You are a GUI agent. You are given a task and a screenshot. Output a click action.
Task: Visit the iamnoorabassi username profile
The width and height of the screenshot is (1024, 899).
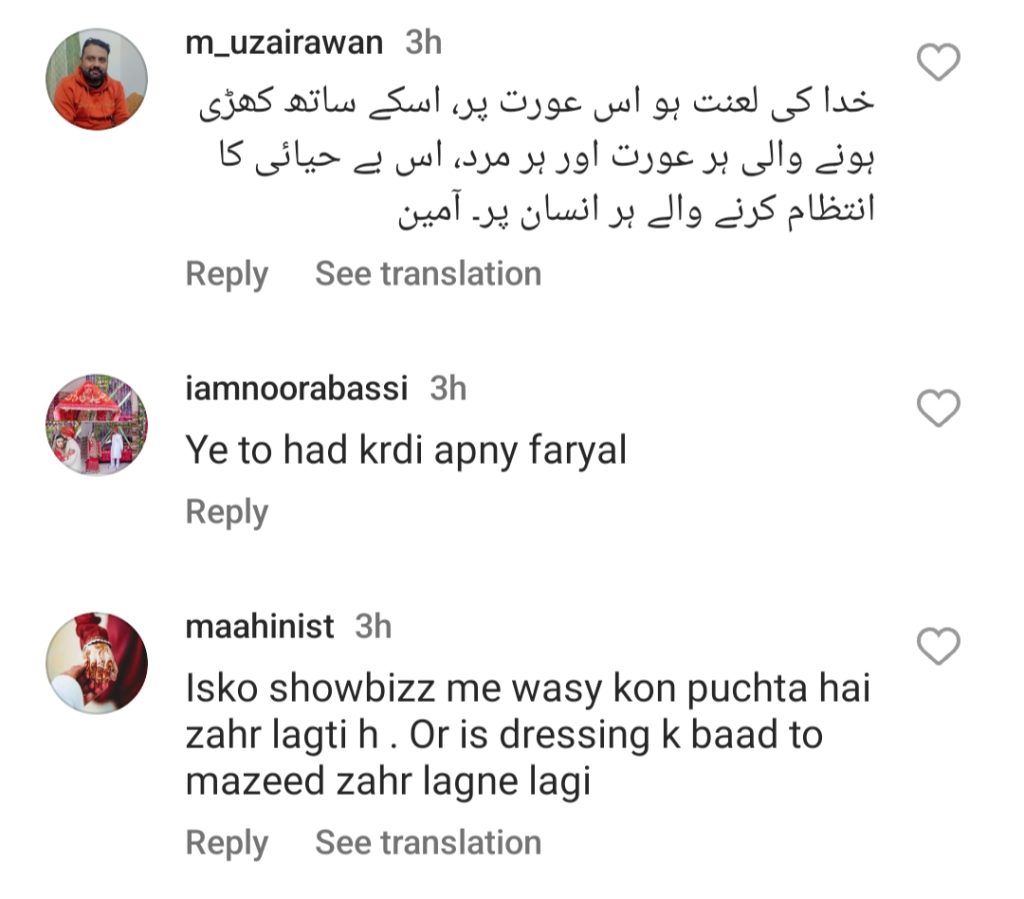coord(296,388)
